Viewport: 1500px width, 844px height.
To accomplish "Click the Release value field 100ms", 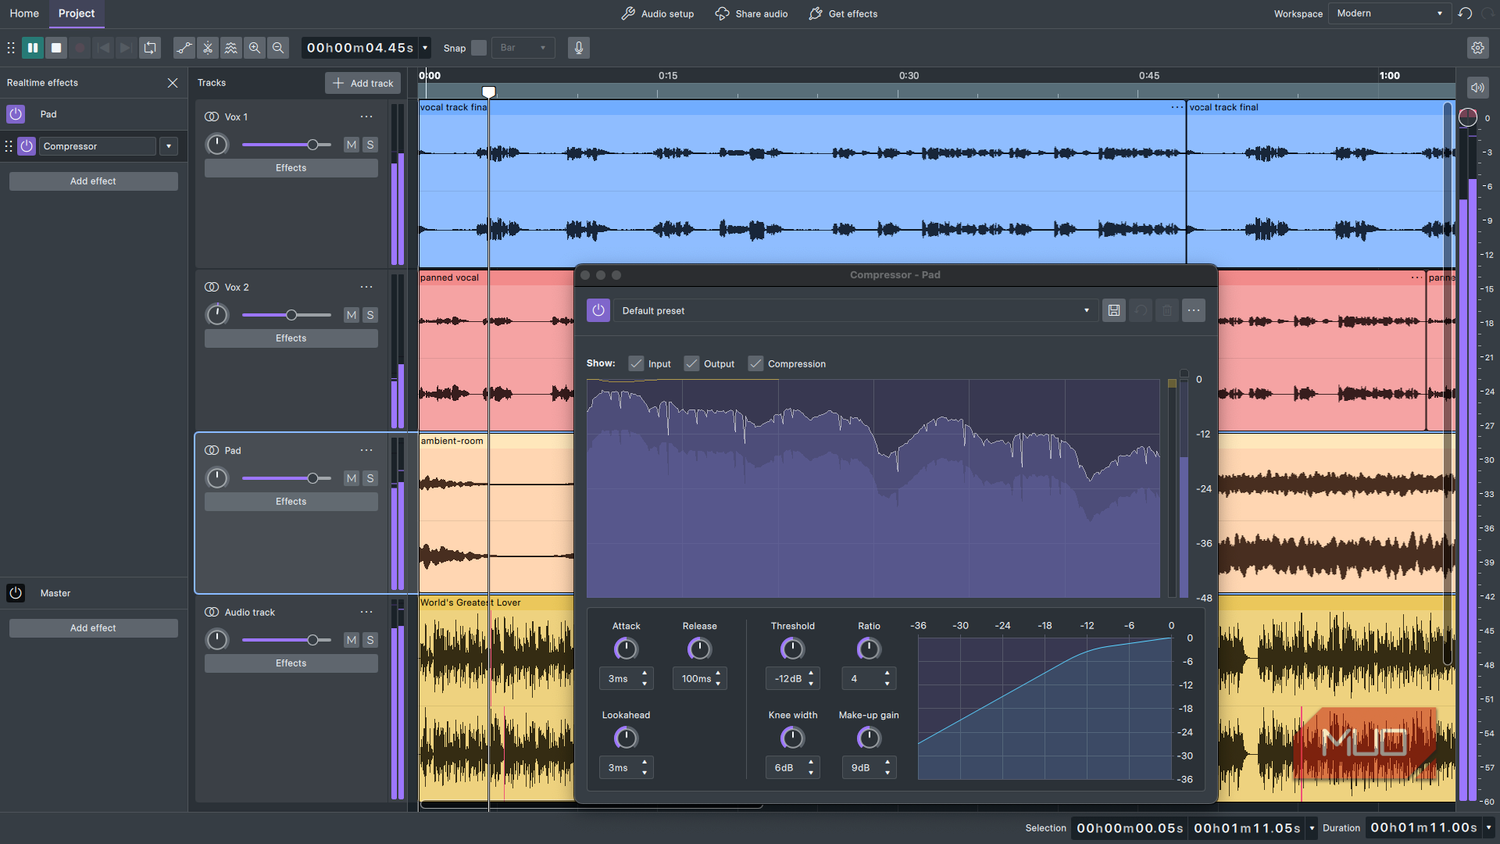I will click(x=700, y=678).
